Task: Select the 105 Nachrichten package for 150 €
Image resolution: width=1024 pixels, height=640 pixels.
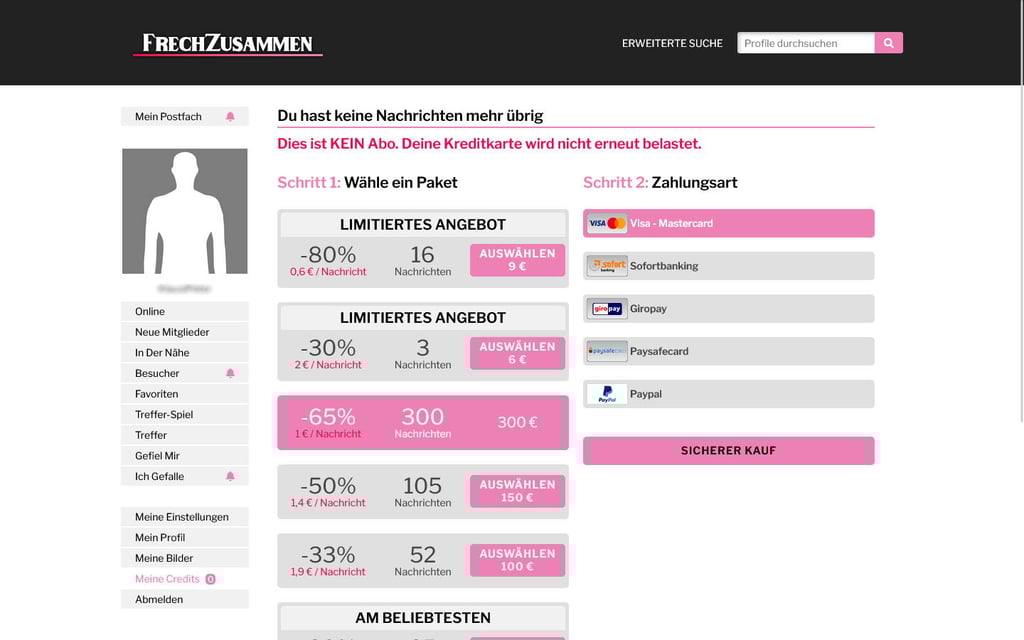Action: click(517, 491)
